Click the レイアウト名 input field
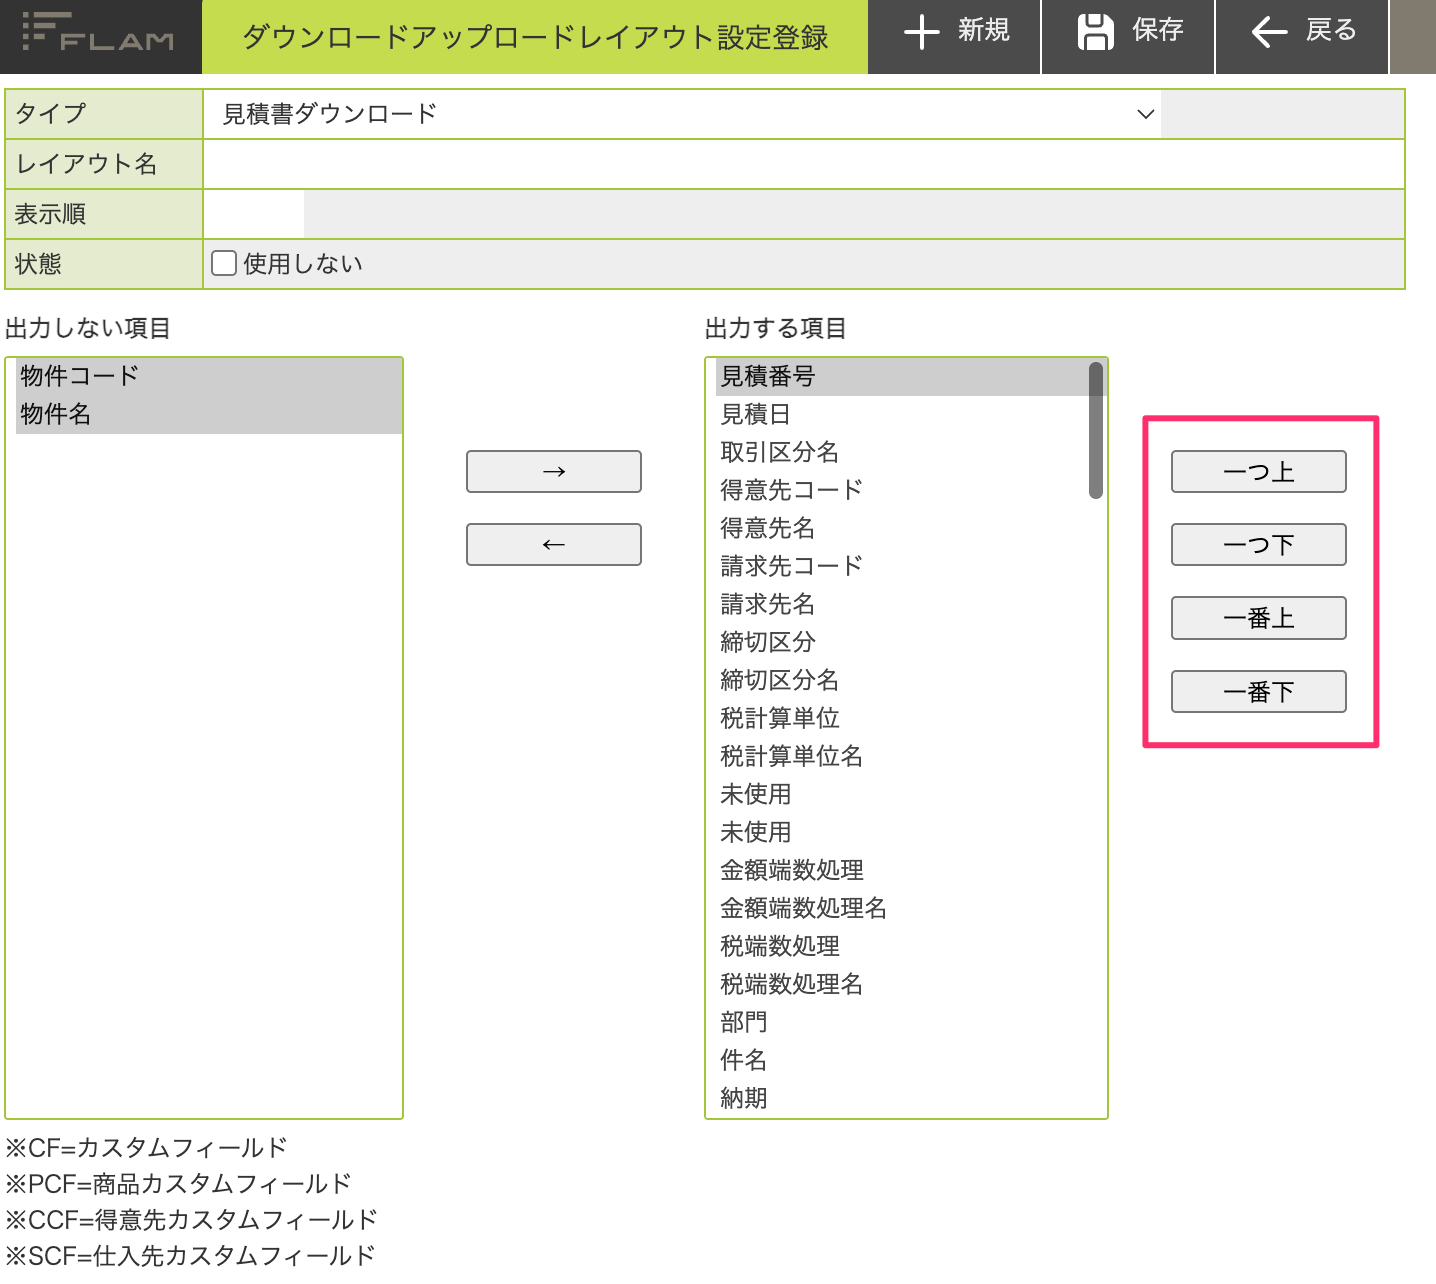 (803, 164)
